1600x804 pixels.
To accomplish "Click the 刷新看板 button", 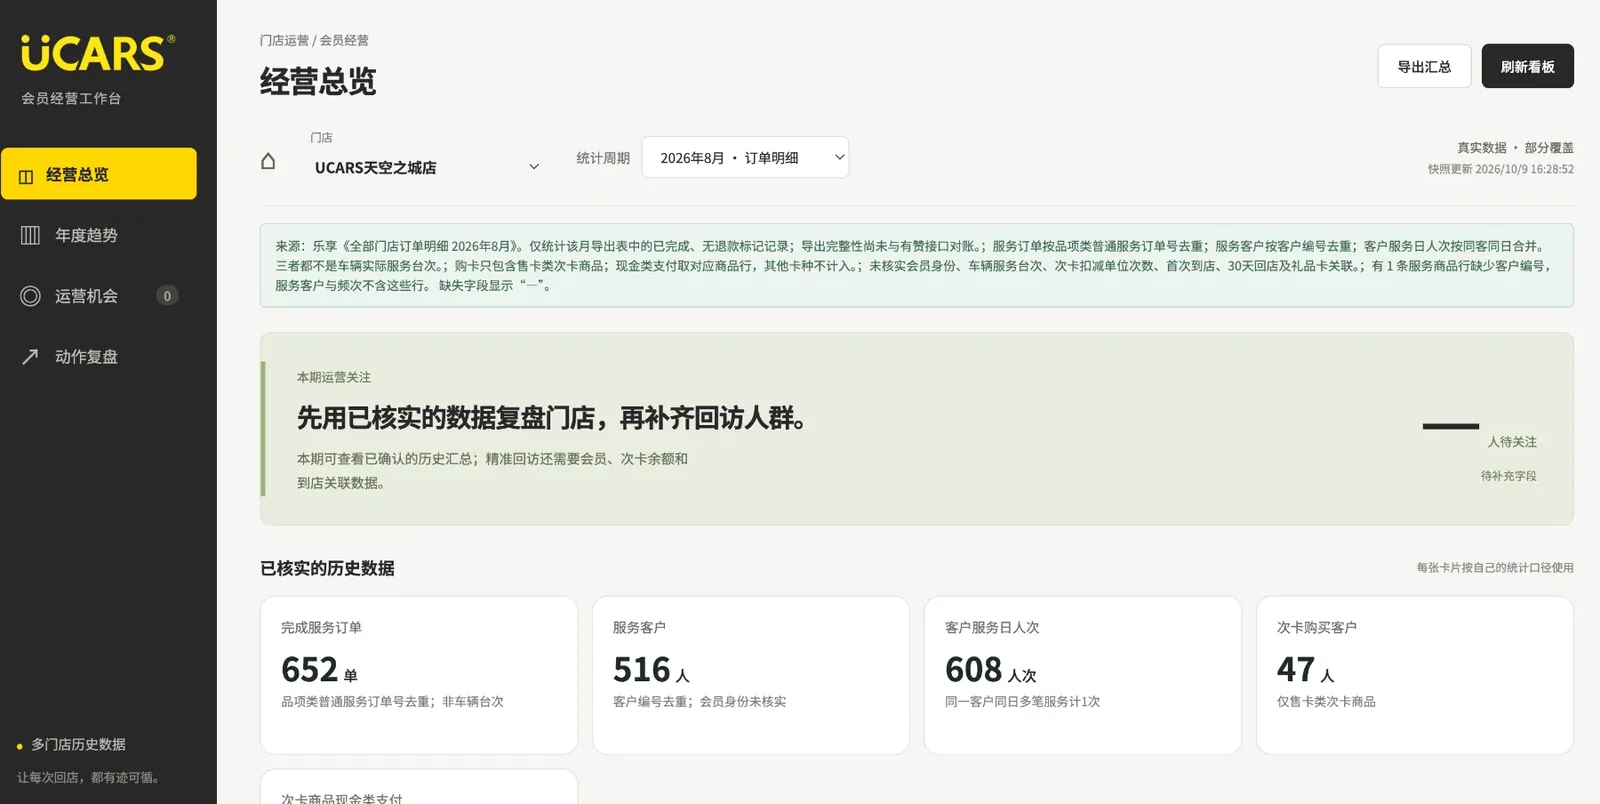I will pyautogui.click(x=1527, y=66).
